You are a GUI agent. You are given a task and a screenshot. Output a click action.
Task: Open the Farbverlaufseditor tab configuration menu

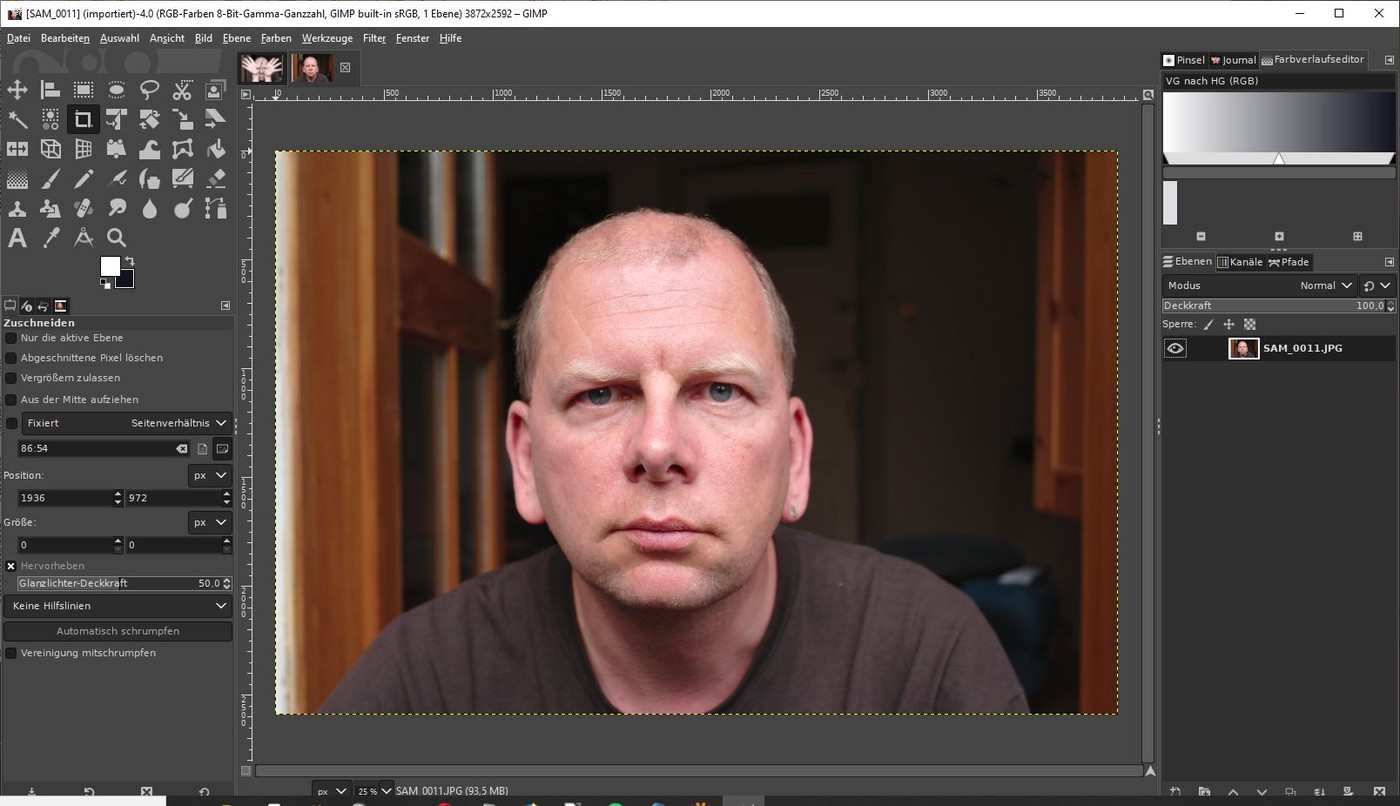[1389, 60]
